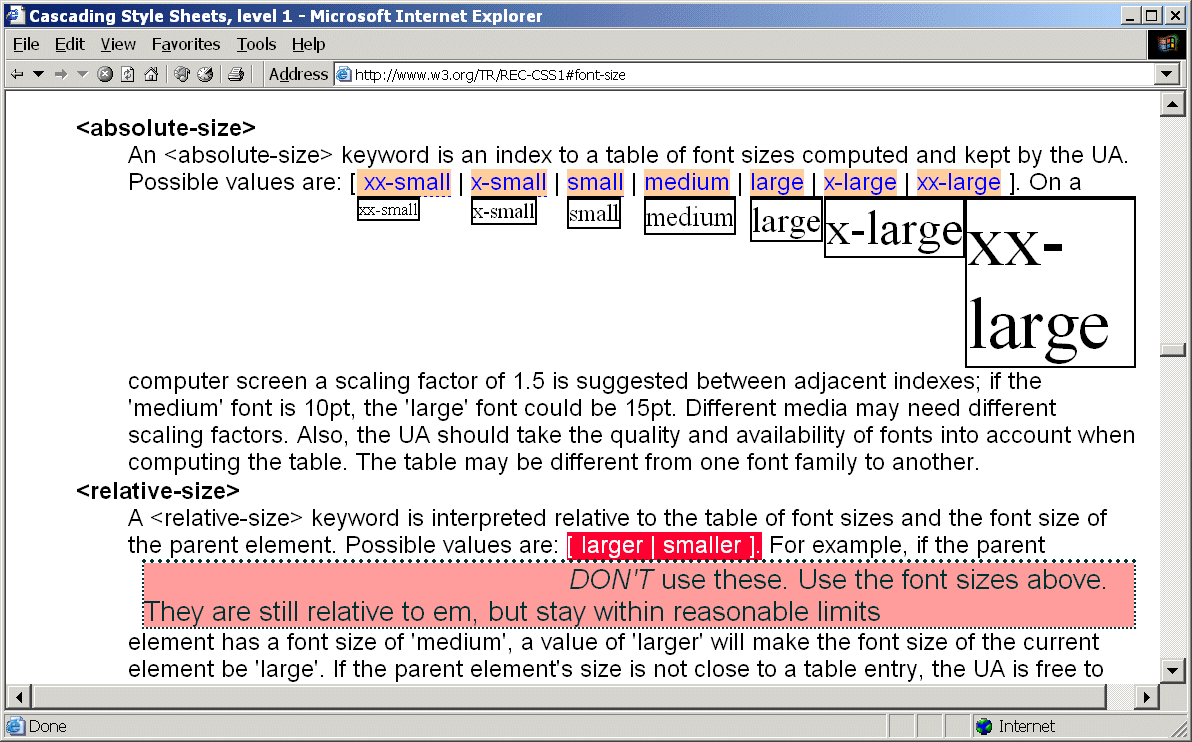Click the Back arrow button
The width and height of the screenshot is (1192, 742).
(x=17, y=74)
